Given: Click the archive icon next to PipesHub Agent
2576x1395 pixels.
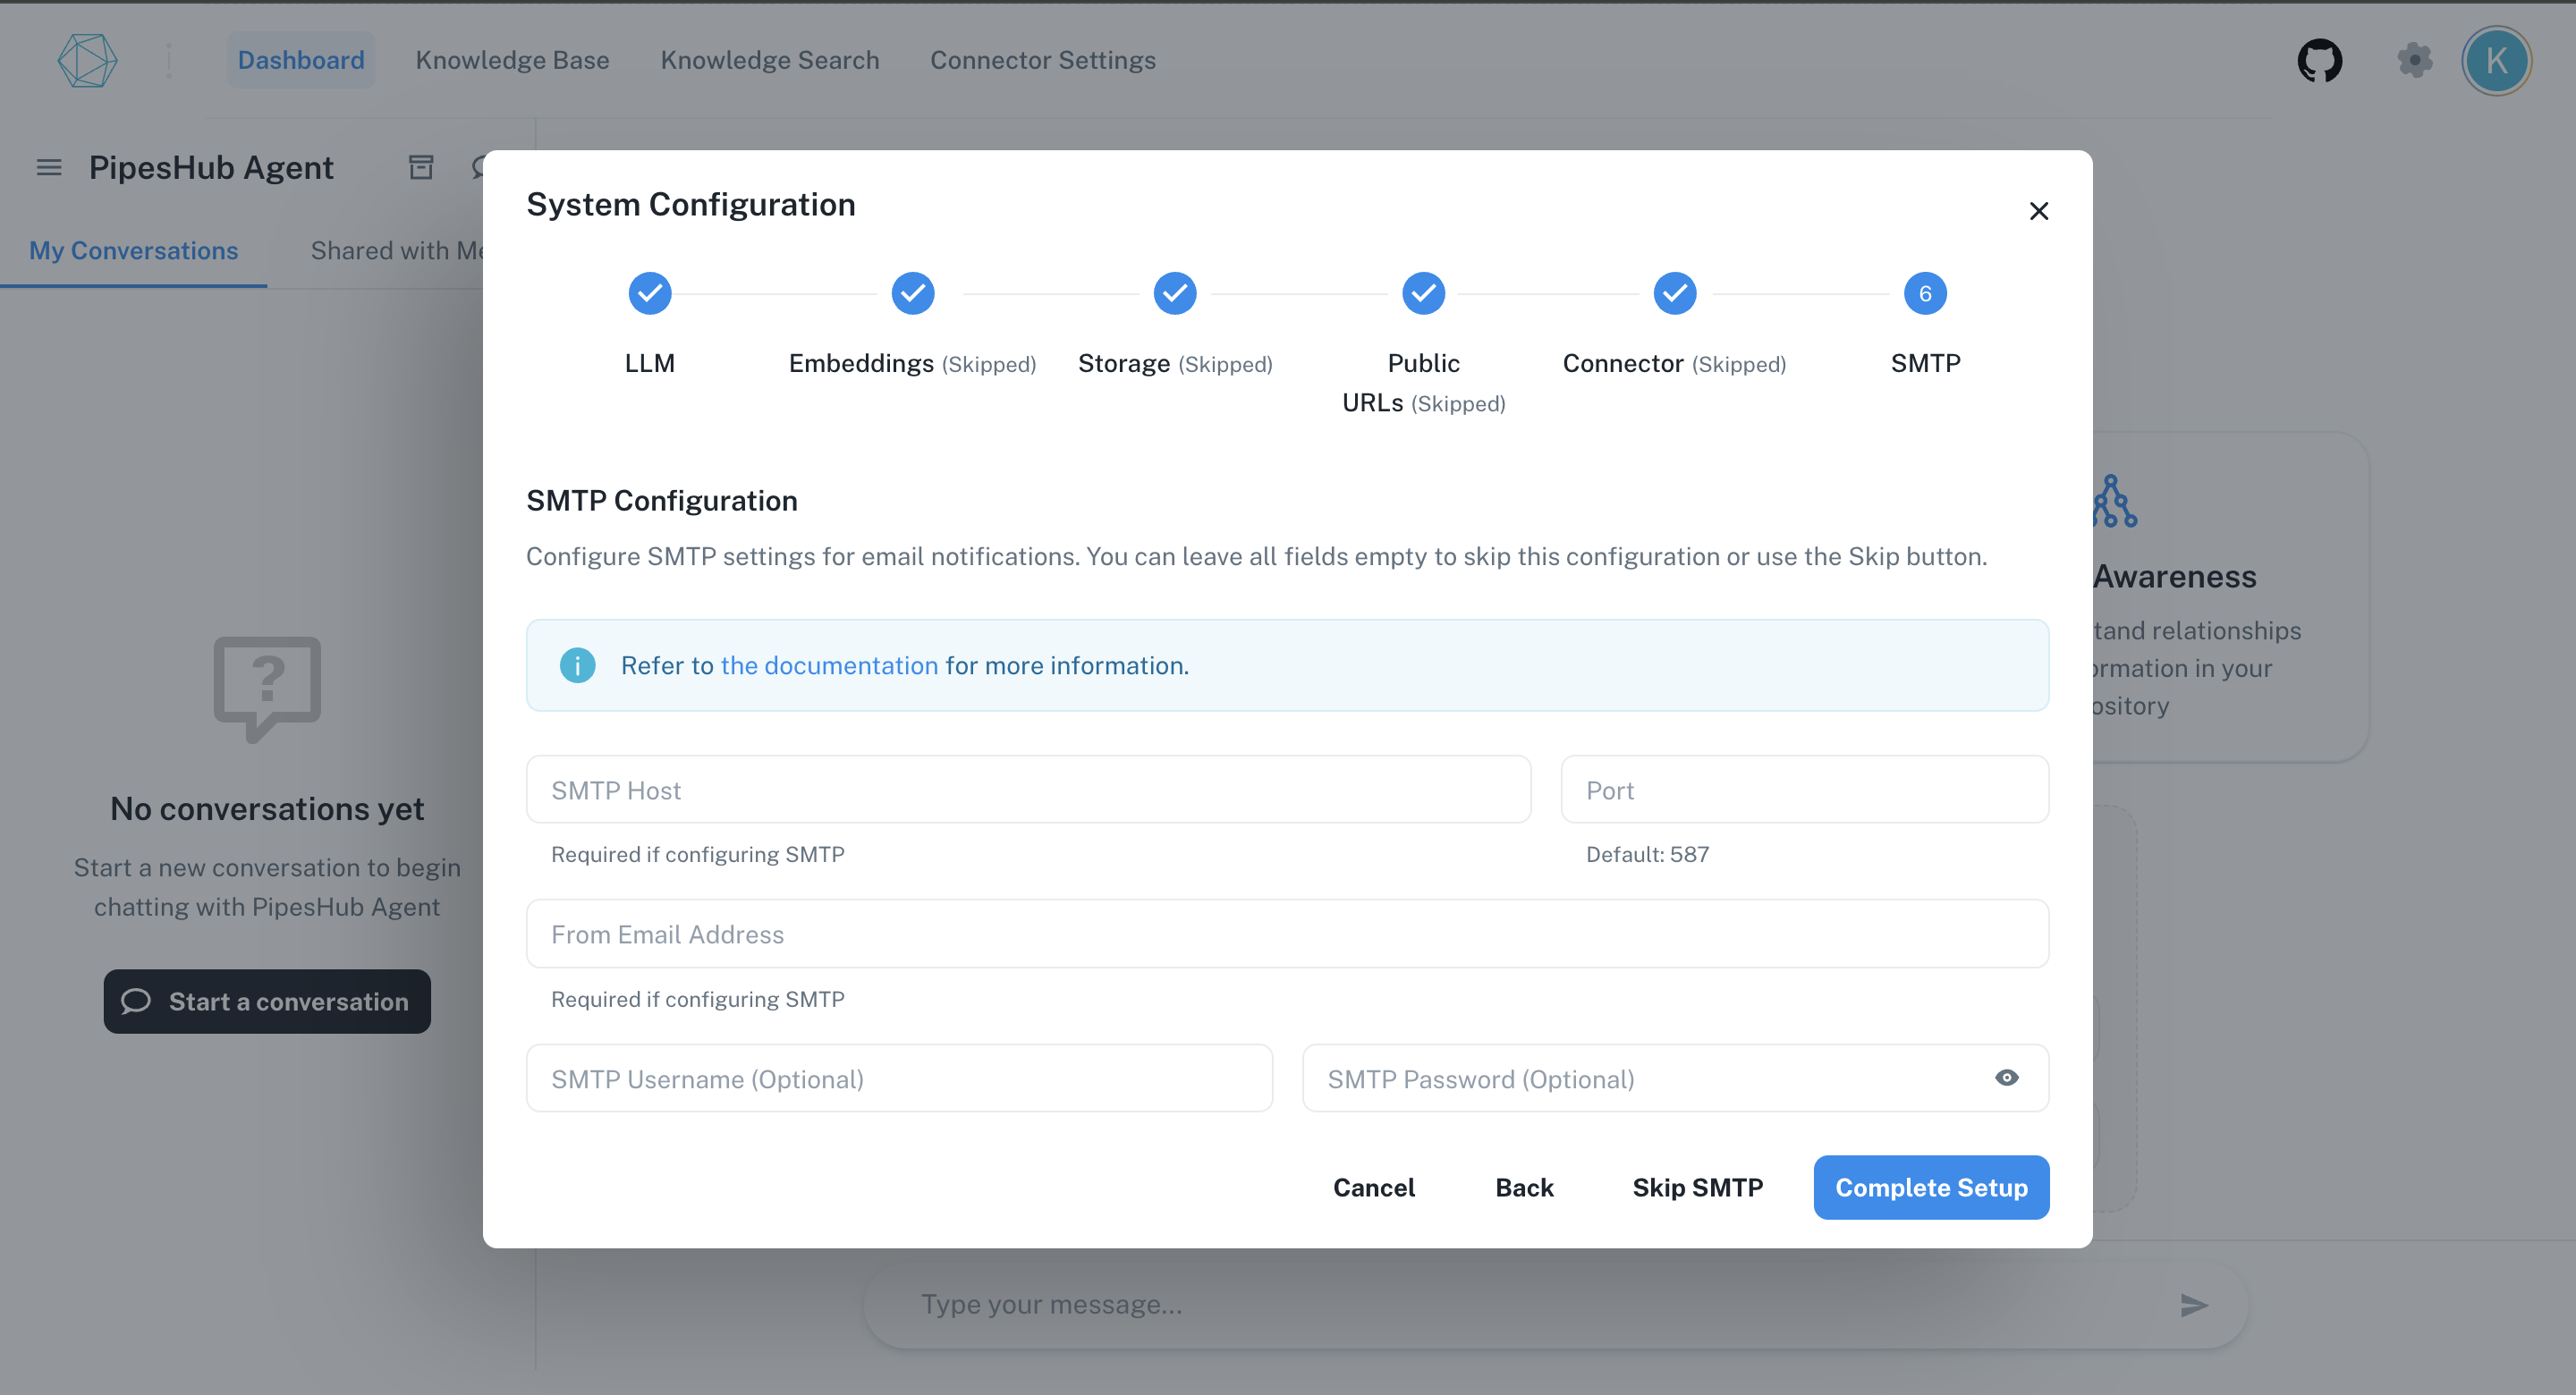Looking at the screenshot, I should 420,167.
